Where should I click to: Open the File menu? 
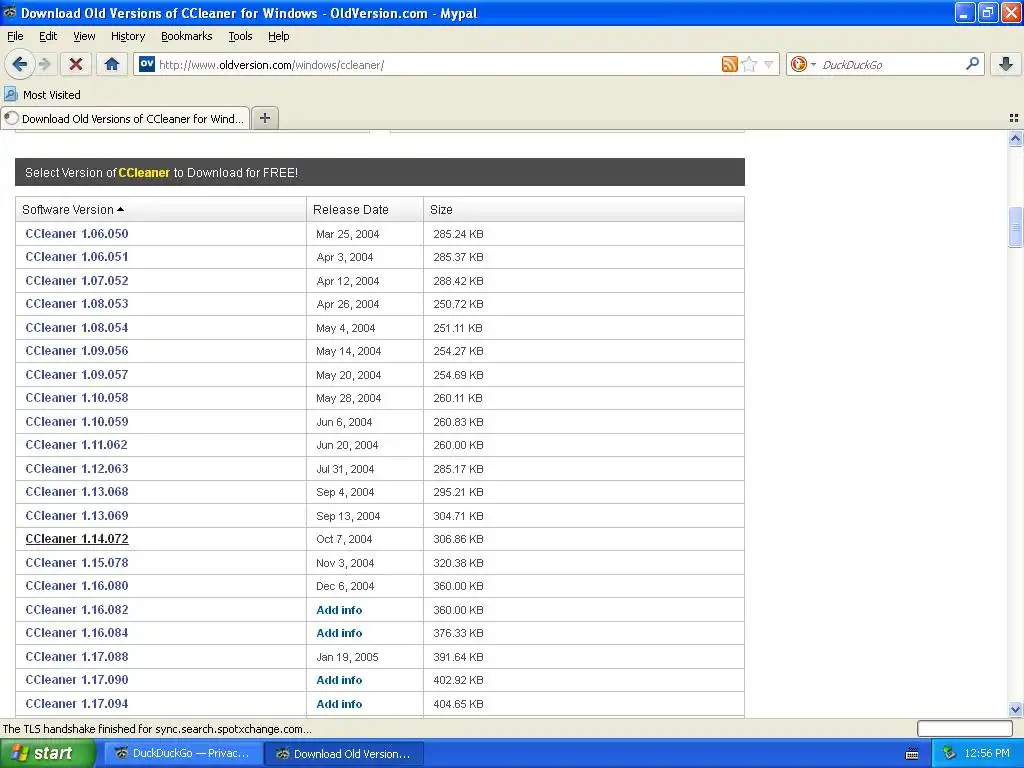(x=15, y=36)
